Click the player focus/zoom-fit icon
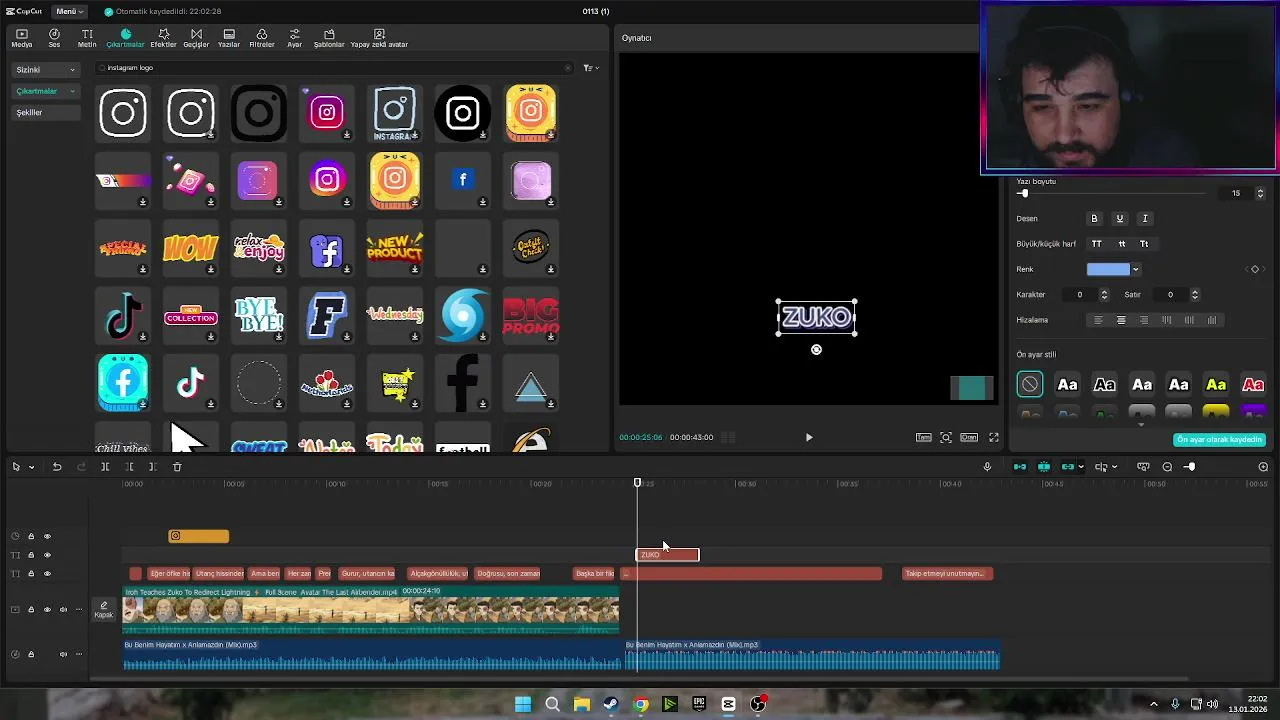This screenshot has width=1280, height=720. click(x=946, y=437)
